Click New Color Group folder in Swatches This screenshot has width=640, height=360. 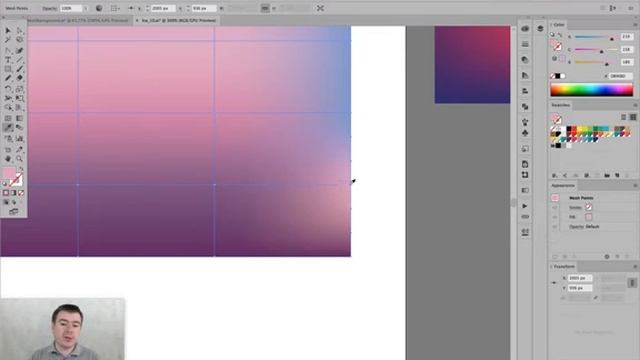(607, 176)
